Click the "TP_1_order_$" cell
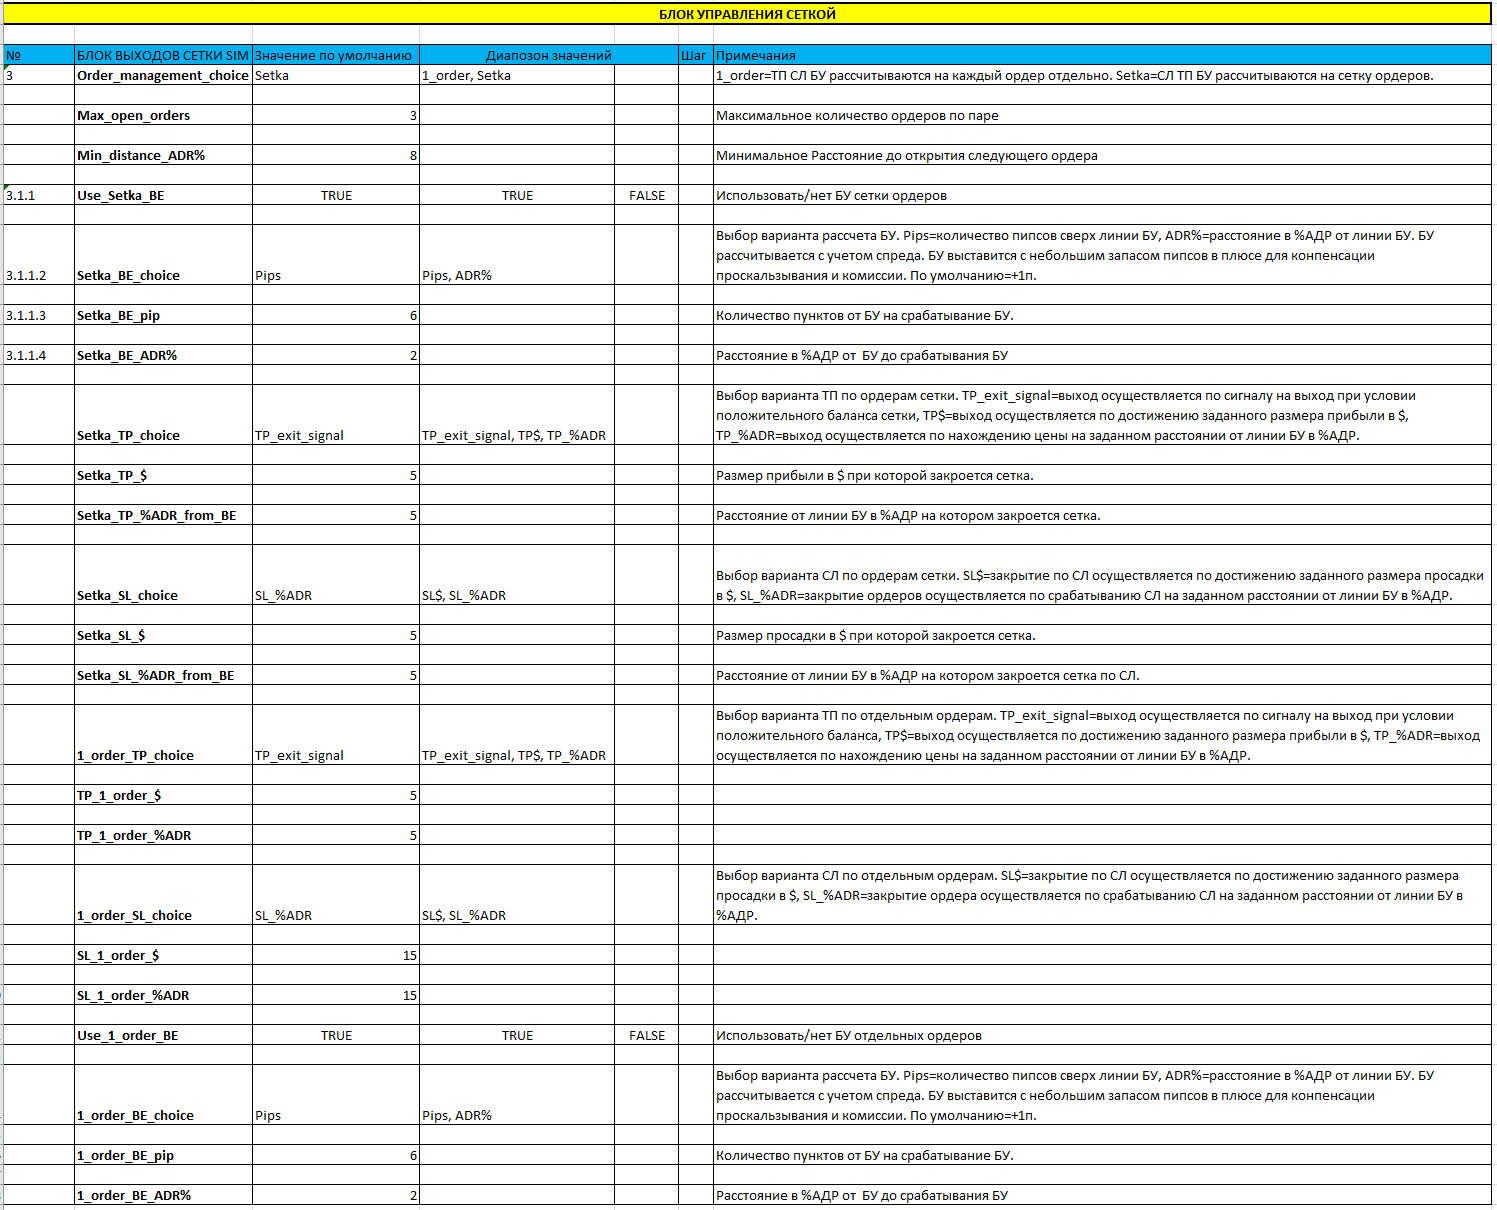Screen dimensions: 1497x1210 pyautogui.click(x=163, y=795)
